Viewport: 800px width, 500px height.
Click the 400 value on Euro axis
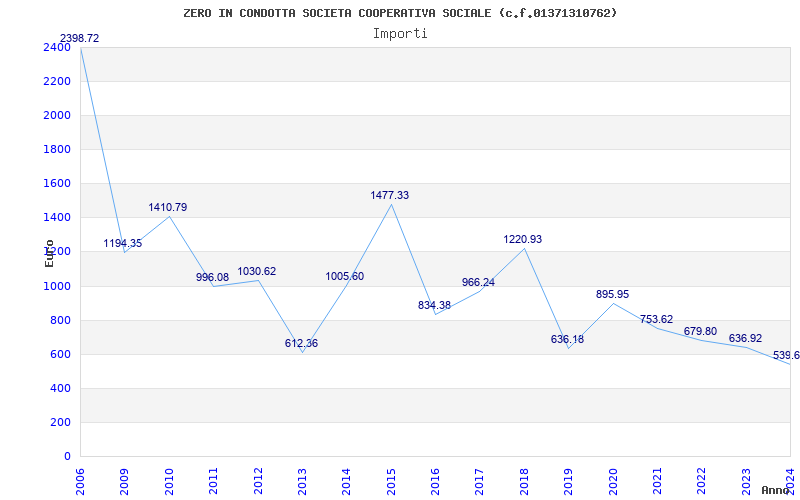coord(60,389)
